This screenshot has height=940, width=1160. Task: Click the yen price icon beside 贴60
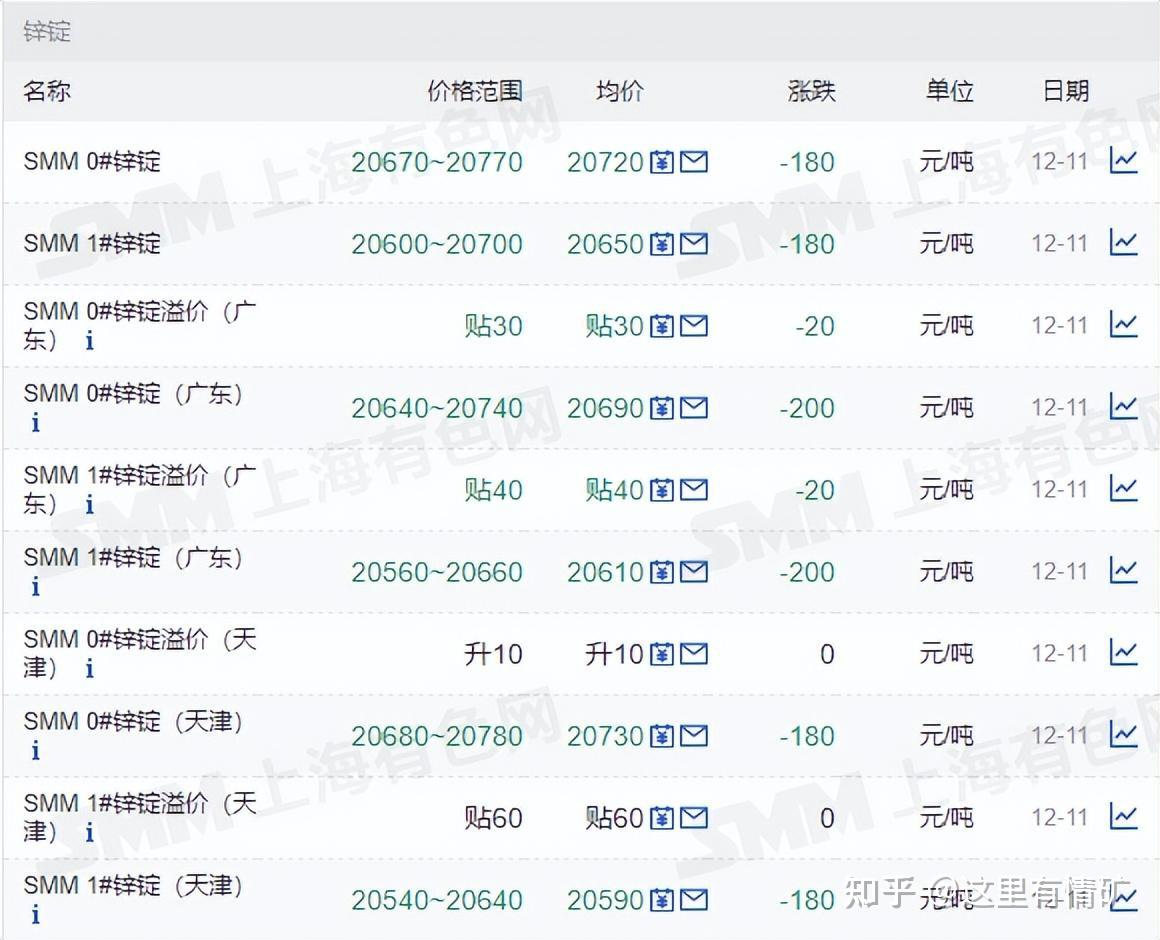pos(662,817)
